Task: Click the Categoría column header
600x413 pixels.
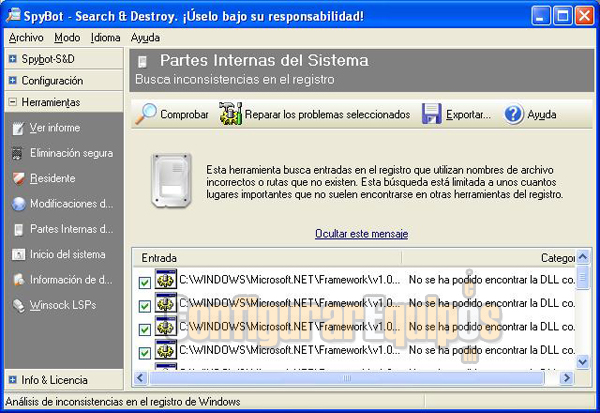Action: 489,258
